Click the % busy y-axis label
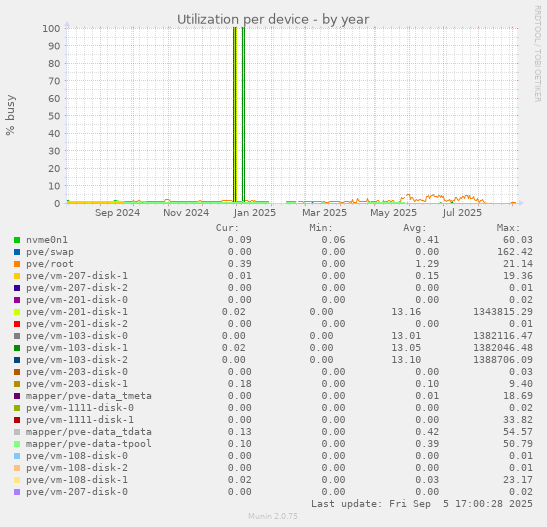Viewport: 547px width, 527px height. 10,115
